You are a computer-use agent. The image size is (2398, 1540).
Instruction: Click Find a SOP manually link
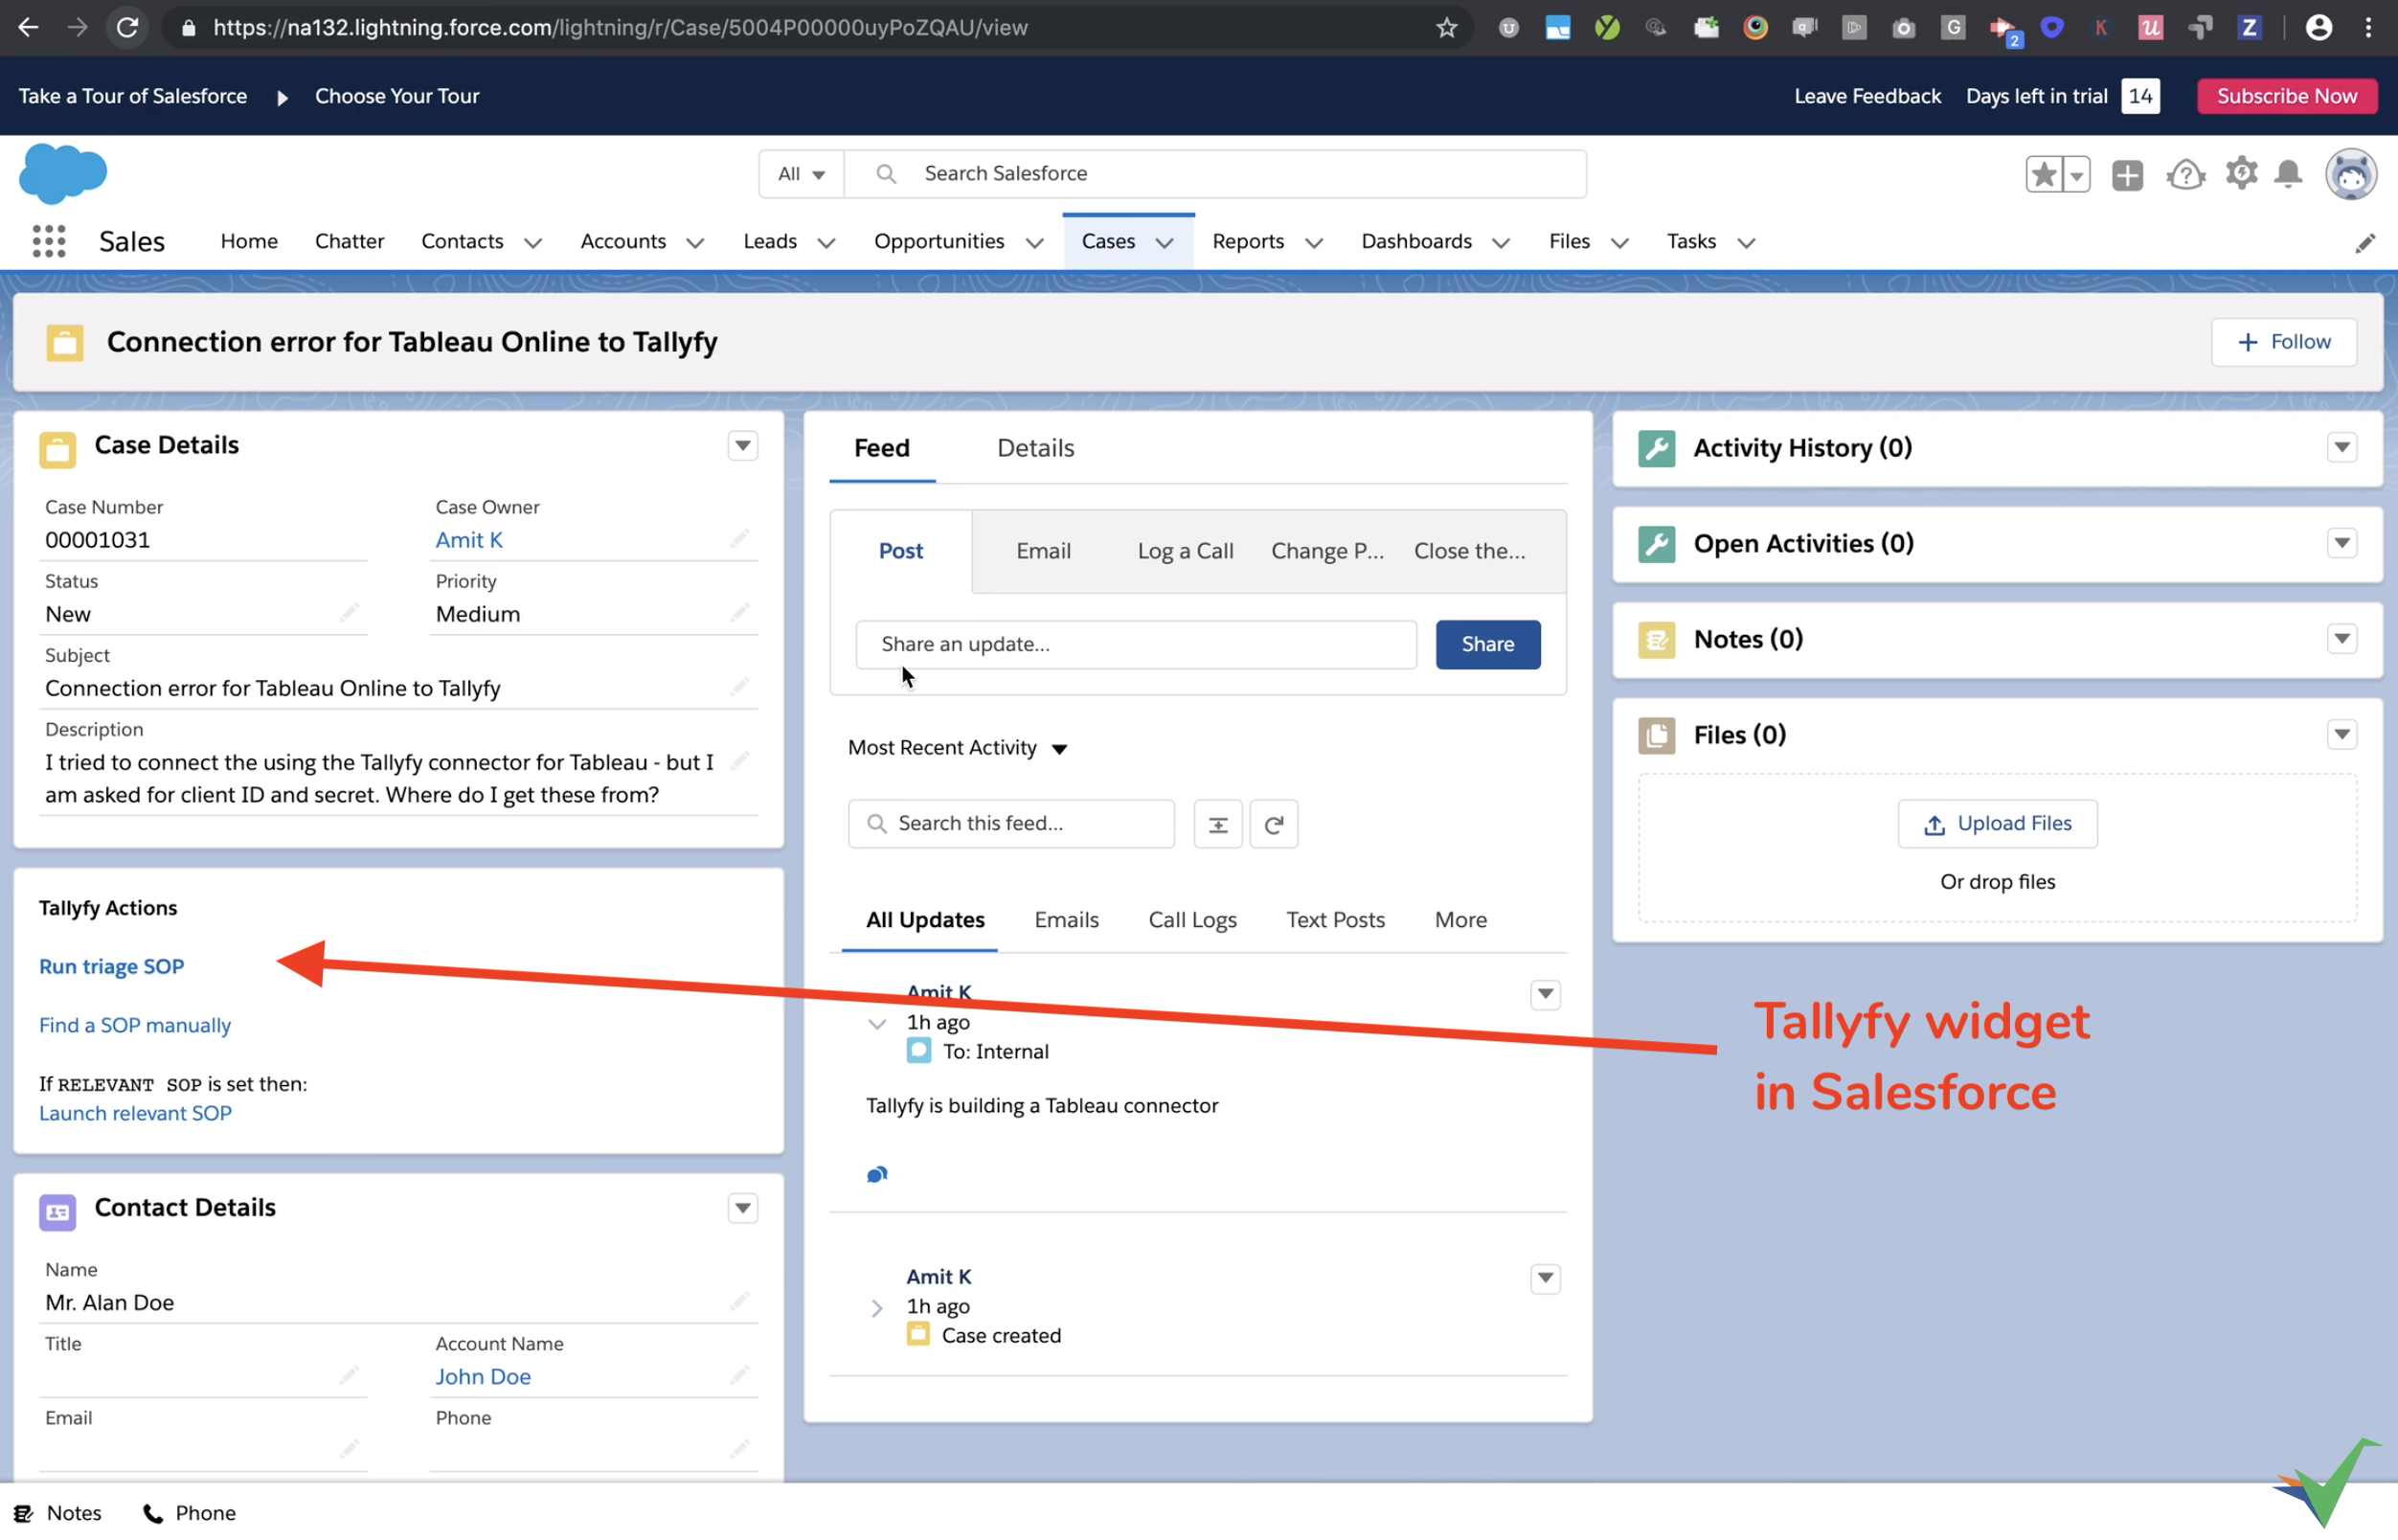coord(135,1025)
